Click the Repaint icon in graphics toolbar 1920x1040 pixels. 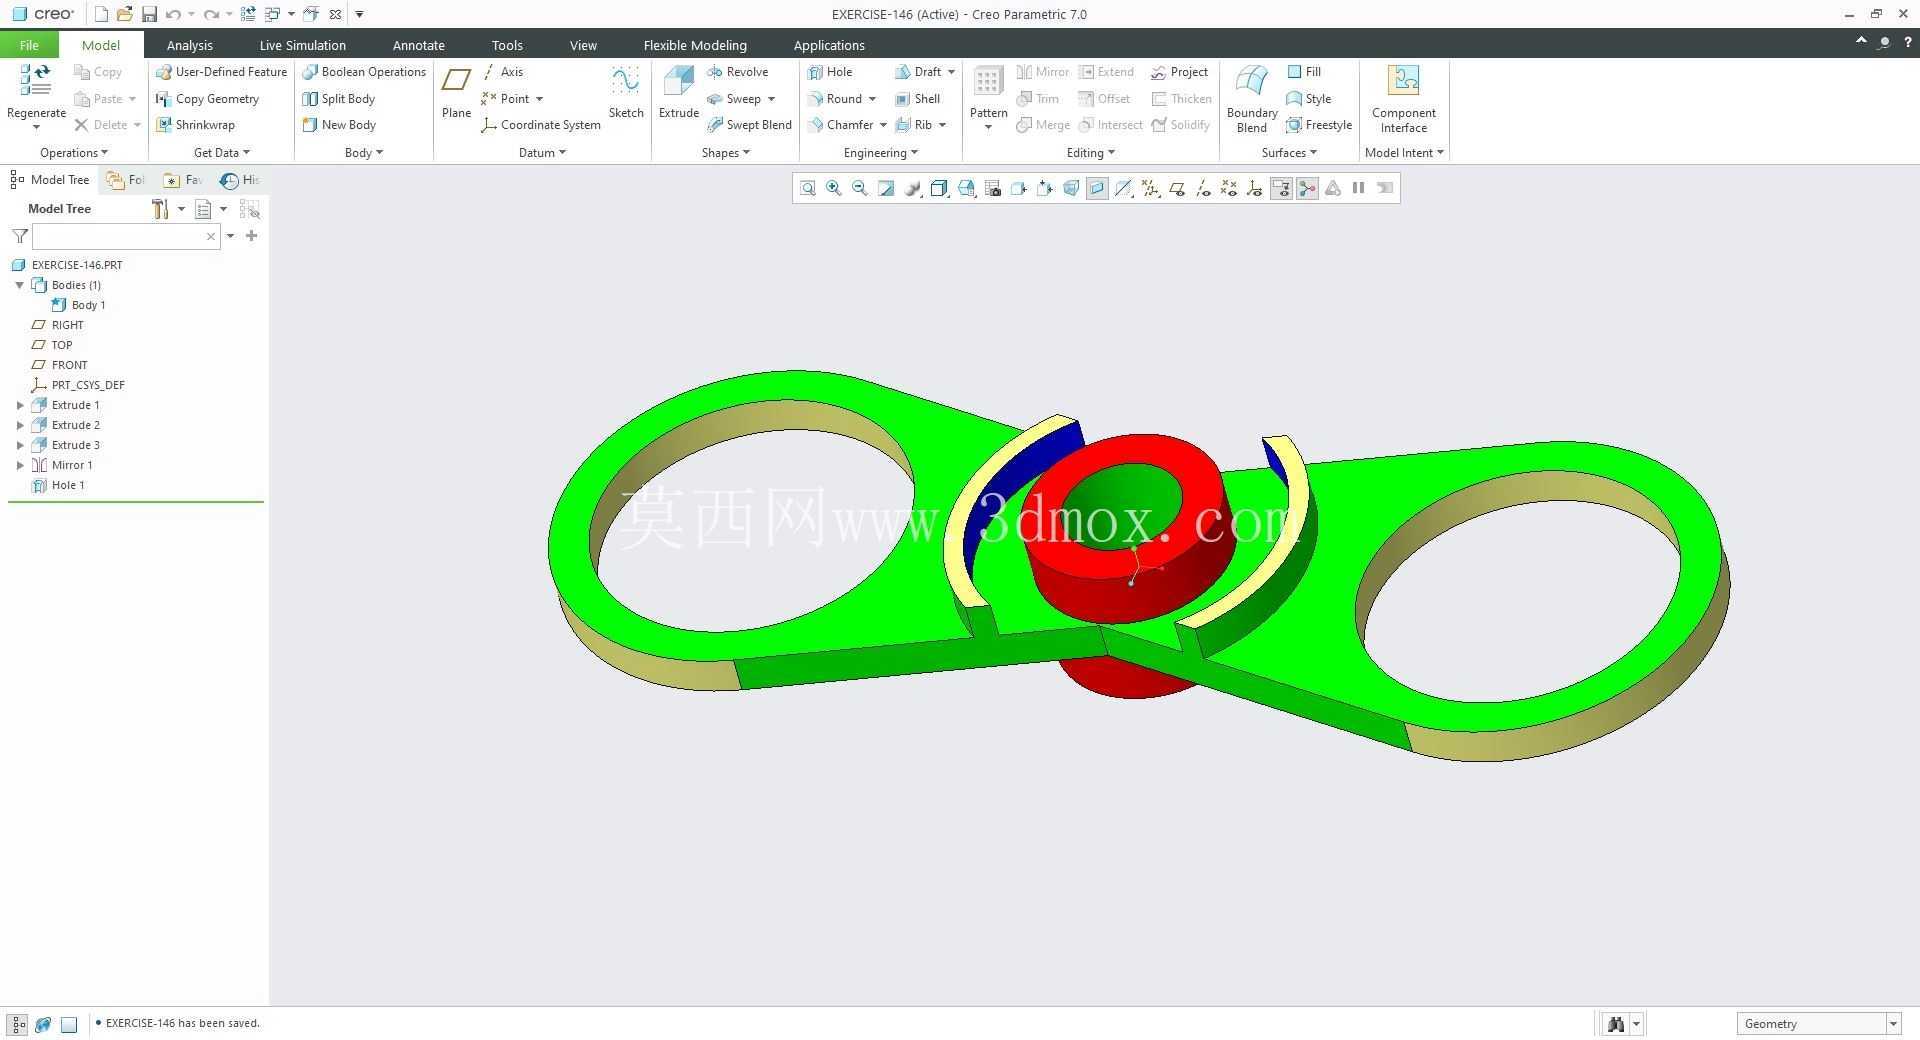pos(886,188)
